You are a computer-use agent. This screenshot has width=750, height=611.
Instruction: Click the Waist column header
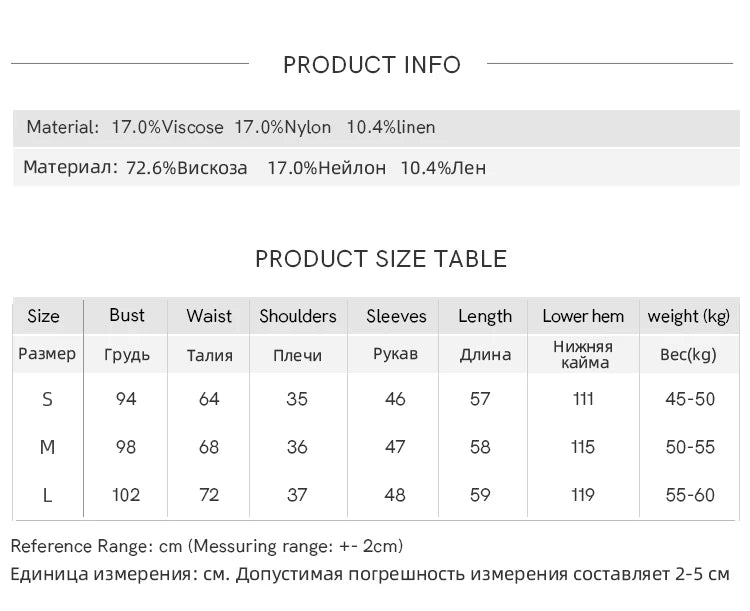click(209, 316)
